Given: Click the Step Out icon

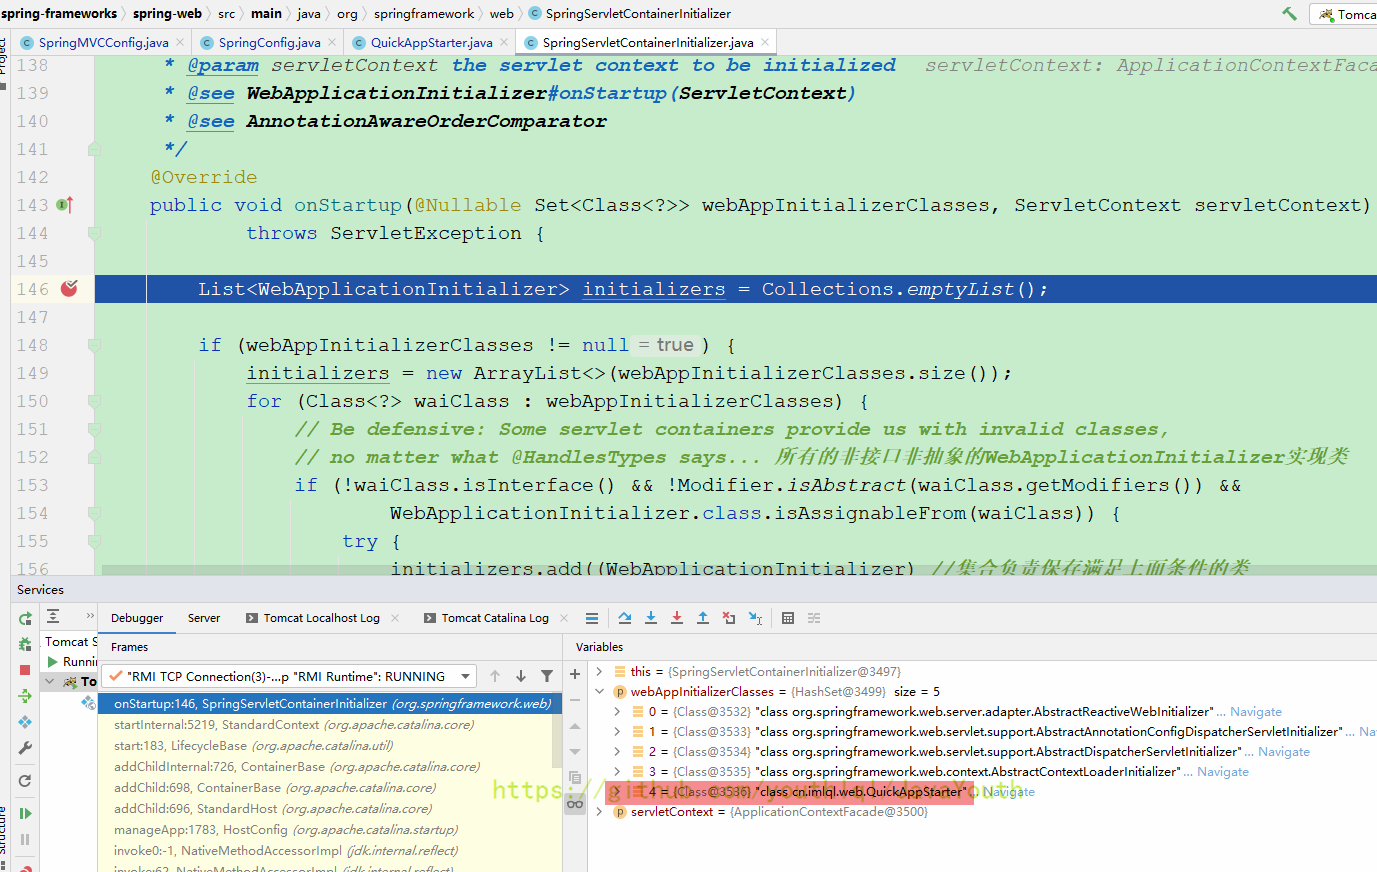Looking at the screenshot, I should coord(703,618).
